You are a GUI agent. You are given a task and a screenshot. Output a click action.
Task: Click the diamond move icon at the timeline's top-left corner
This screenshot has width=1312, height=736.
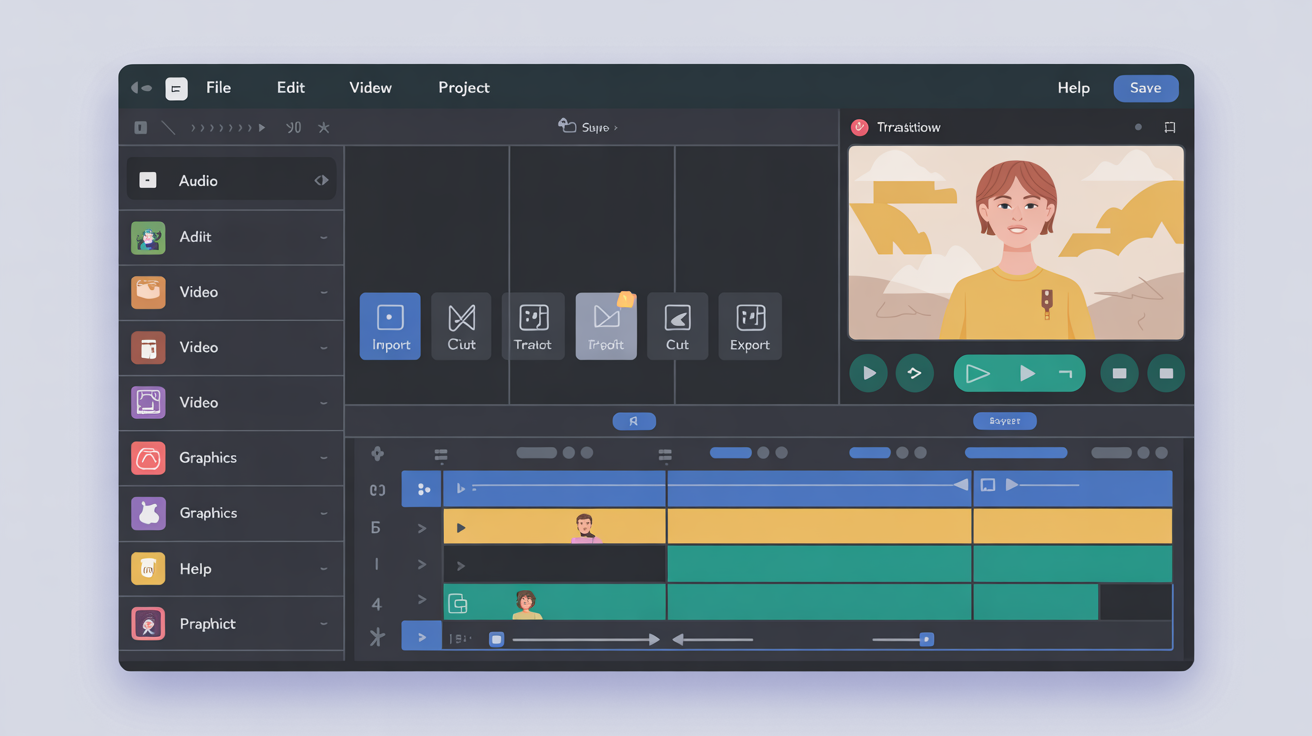tap(377, 454)
